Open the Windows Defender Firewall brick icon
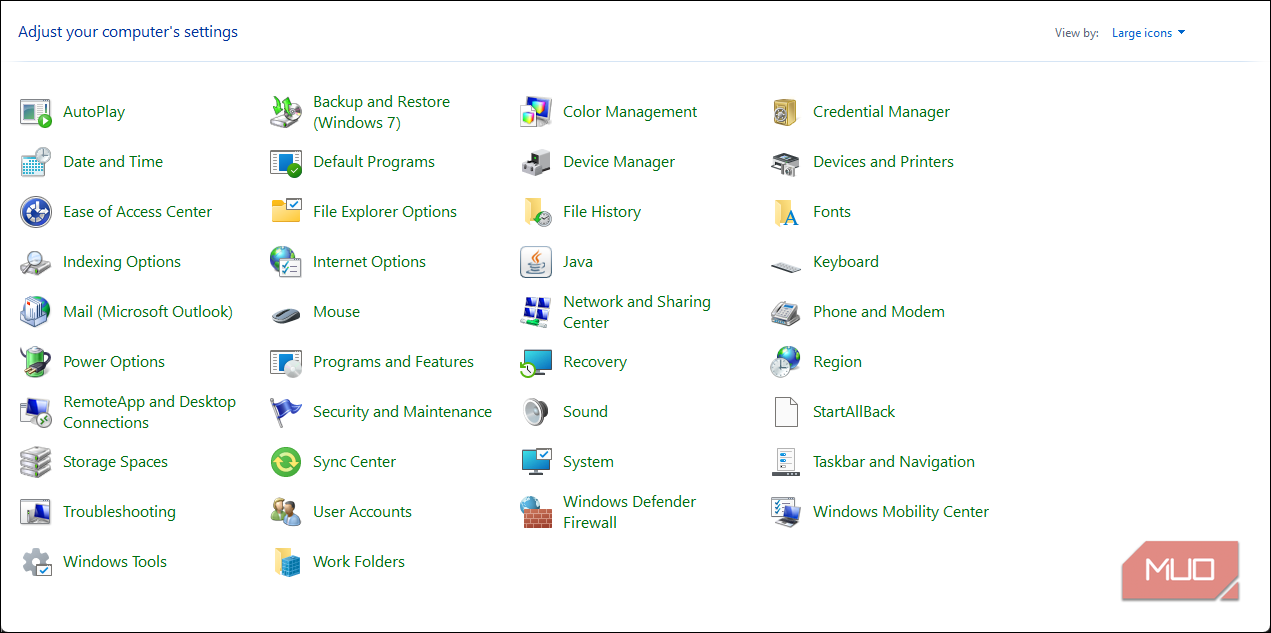This screenshot has width=1271, height=633. point(536,512)
